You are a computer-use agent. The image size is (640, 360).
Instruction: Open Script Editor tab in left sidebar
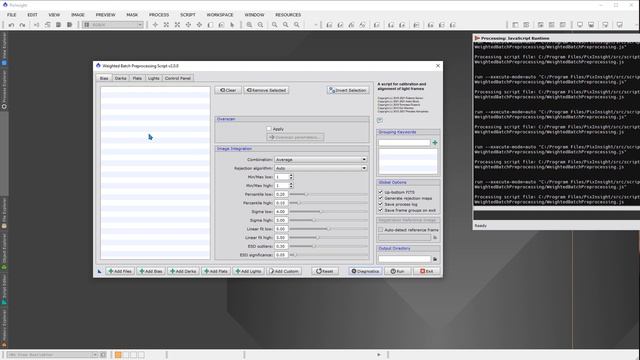(x=4, y=289)
